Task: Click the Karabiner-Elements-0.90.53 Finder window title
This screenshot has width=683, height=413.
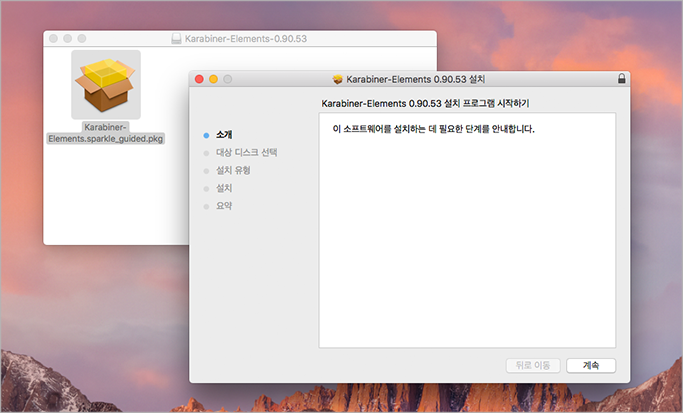Action: point(246,39)
